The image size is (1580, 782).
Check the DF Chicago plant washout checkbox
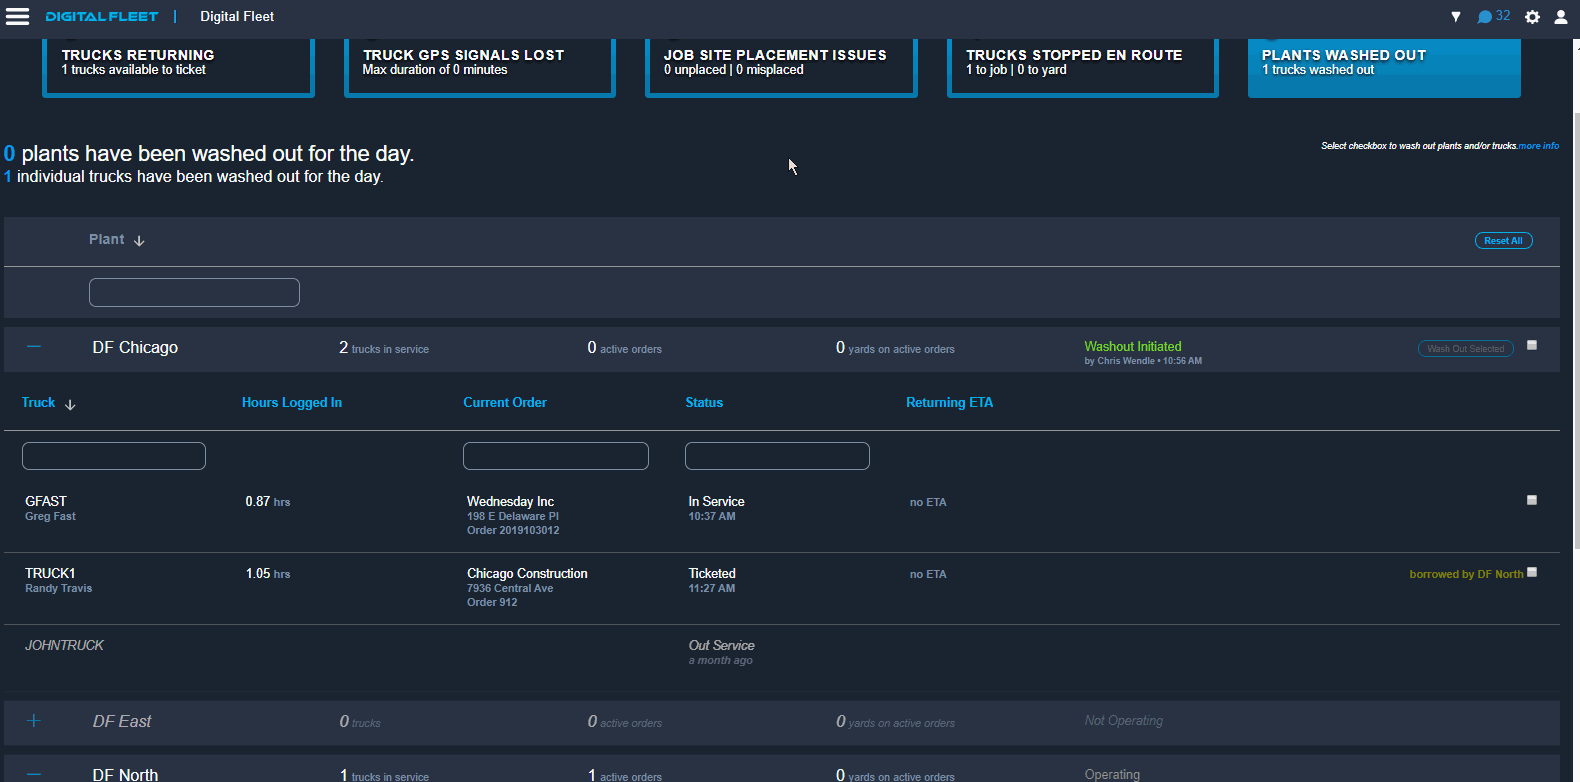point(1531,346)
